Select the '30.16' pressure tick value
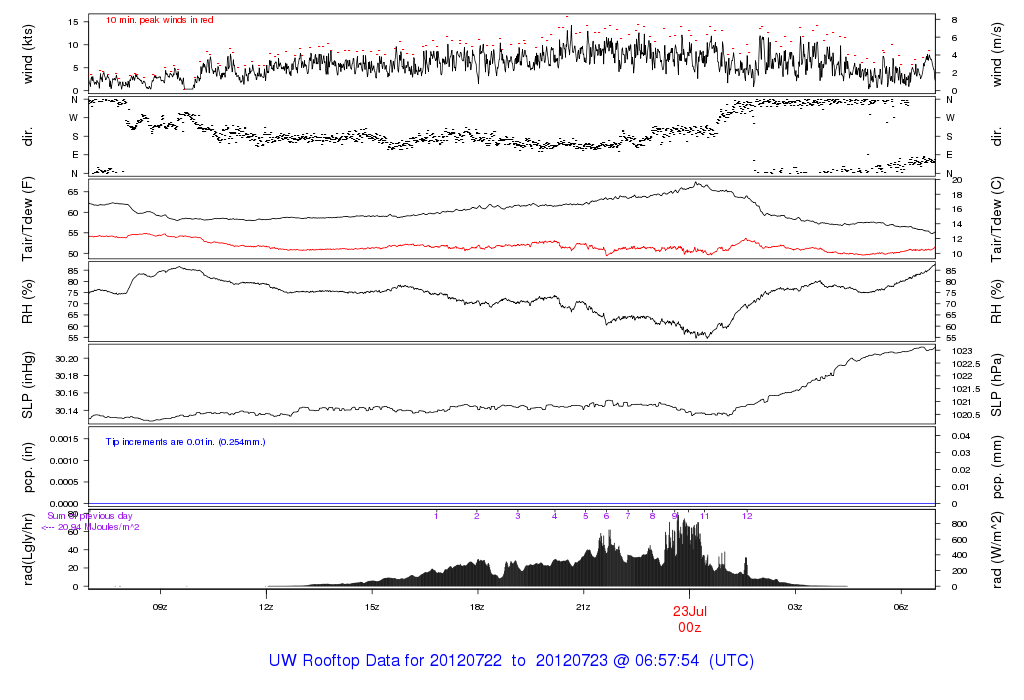1024x700 pixels. [x=67, y=393]
